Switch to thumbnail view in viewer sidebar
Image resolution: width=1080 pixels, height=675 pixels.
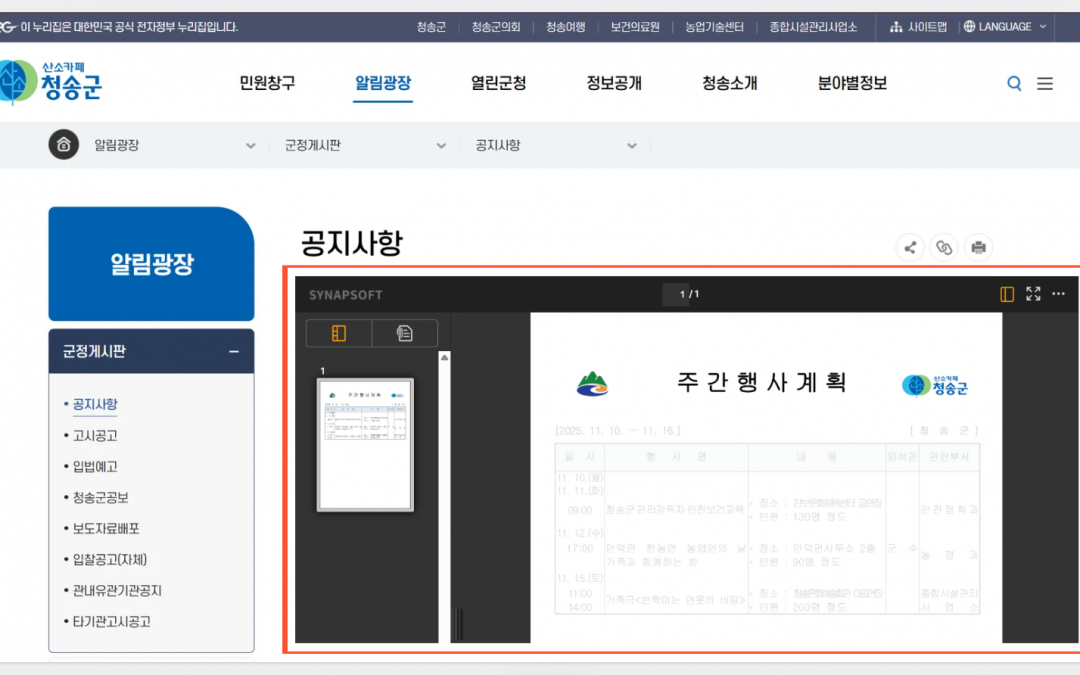(x=338, y=333)
